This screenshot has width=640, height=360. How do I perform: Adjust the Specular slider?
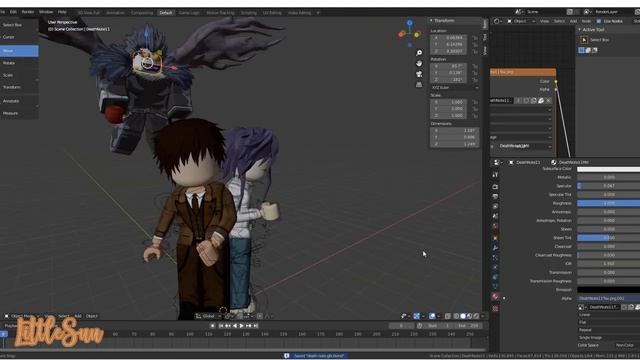pos(609,186)
